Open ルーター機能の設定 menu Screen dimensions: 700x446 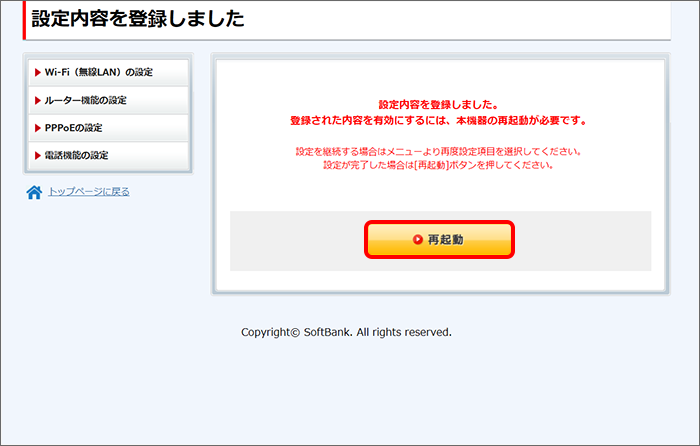[x=108, y=100]
